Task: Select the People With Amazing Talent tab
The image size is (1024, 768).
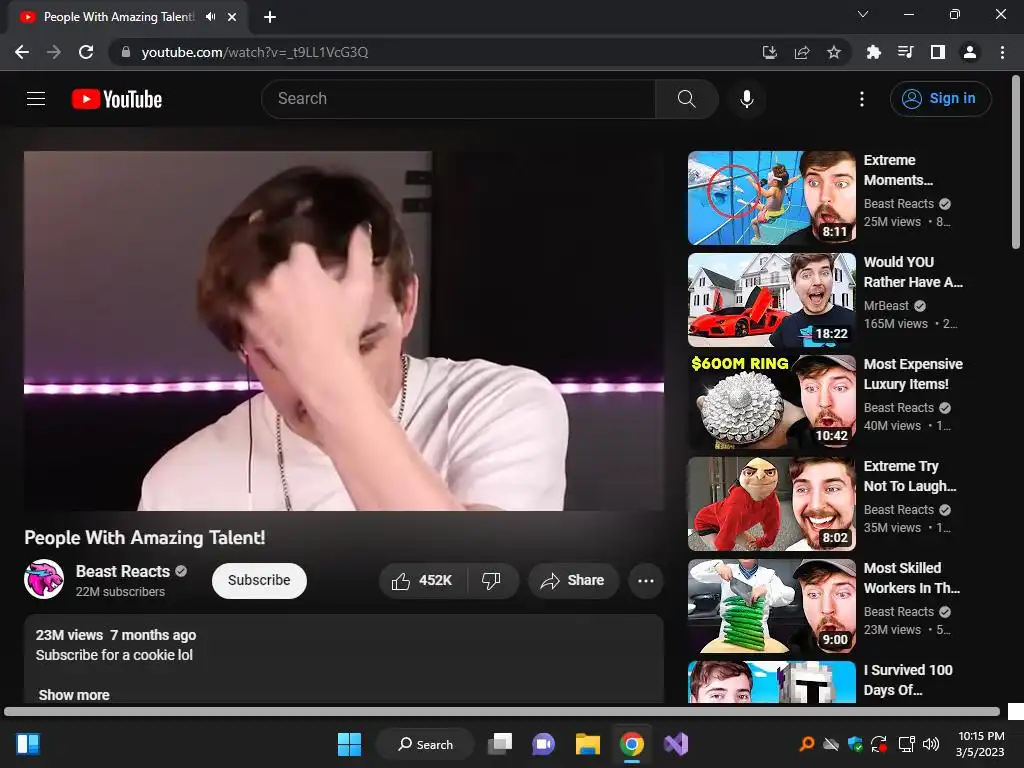Action: (x=118, y=17)
